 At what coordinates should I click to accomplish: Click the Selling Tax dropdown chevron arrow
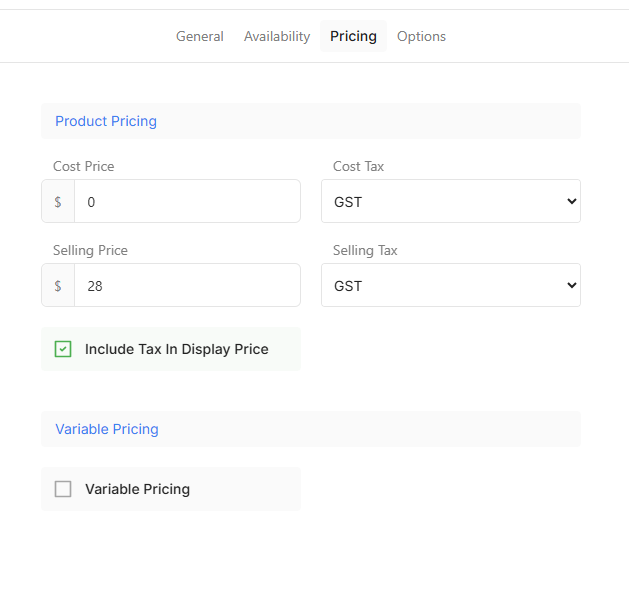(571, 286)
